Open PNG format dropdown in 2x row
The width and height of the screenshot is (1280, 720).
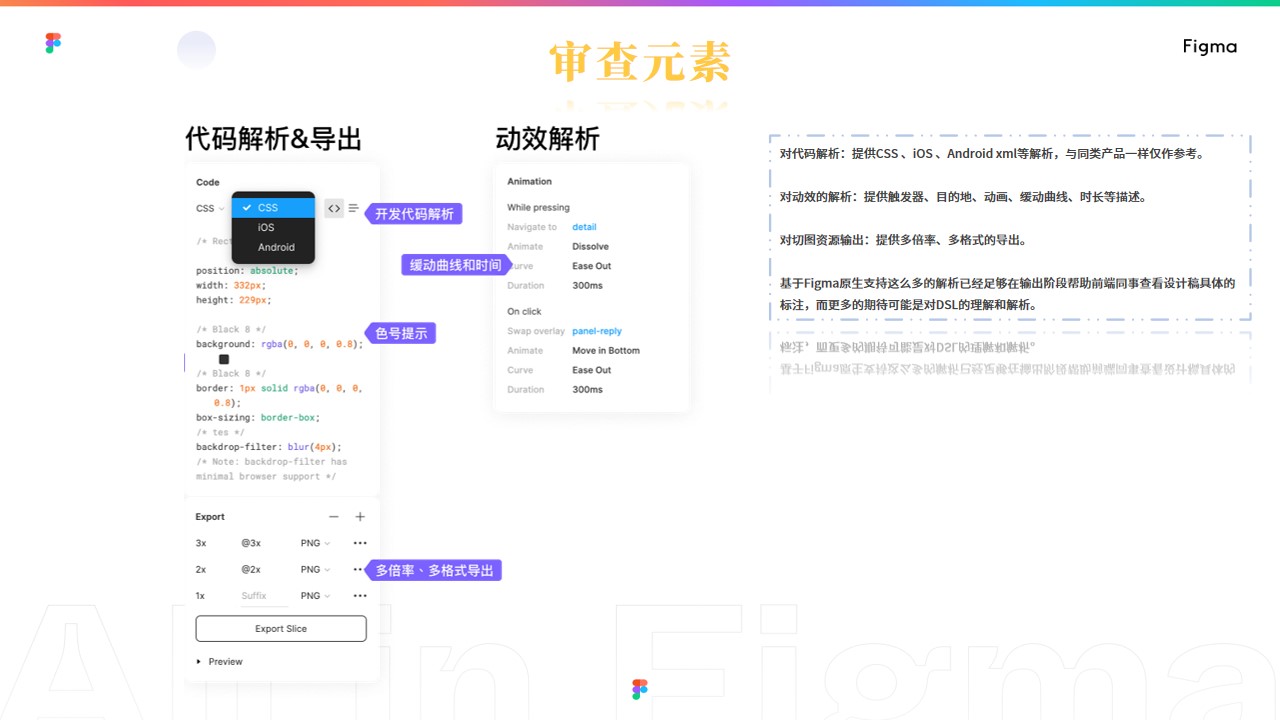tap(315, 569)
